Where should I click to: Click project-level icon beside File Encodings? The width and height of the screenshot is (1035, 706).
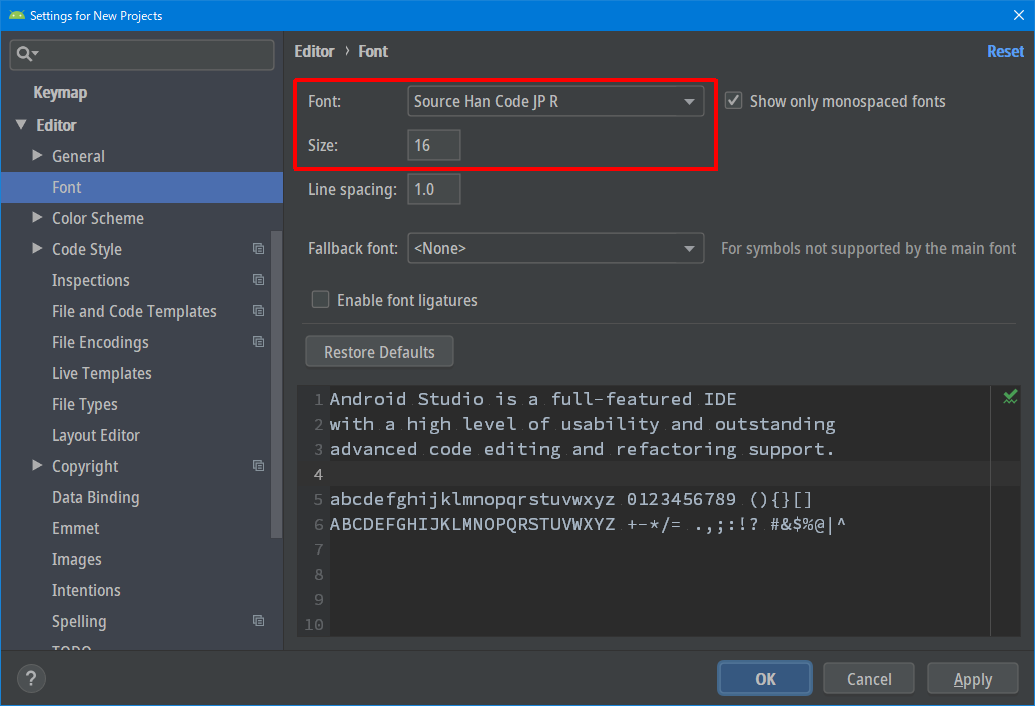pyautogui.click(x=258, y=342)
